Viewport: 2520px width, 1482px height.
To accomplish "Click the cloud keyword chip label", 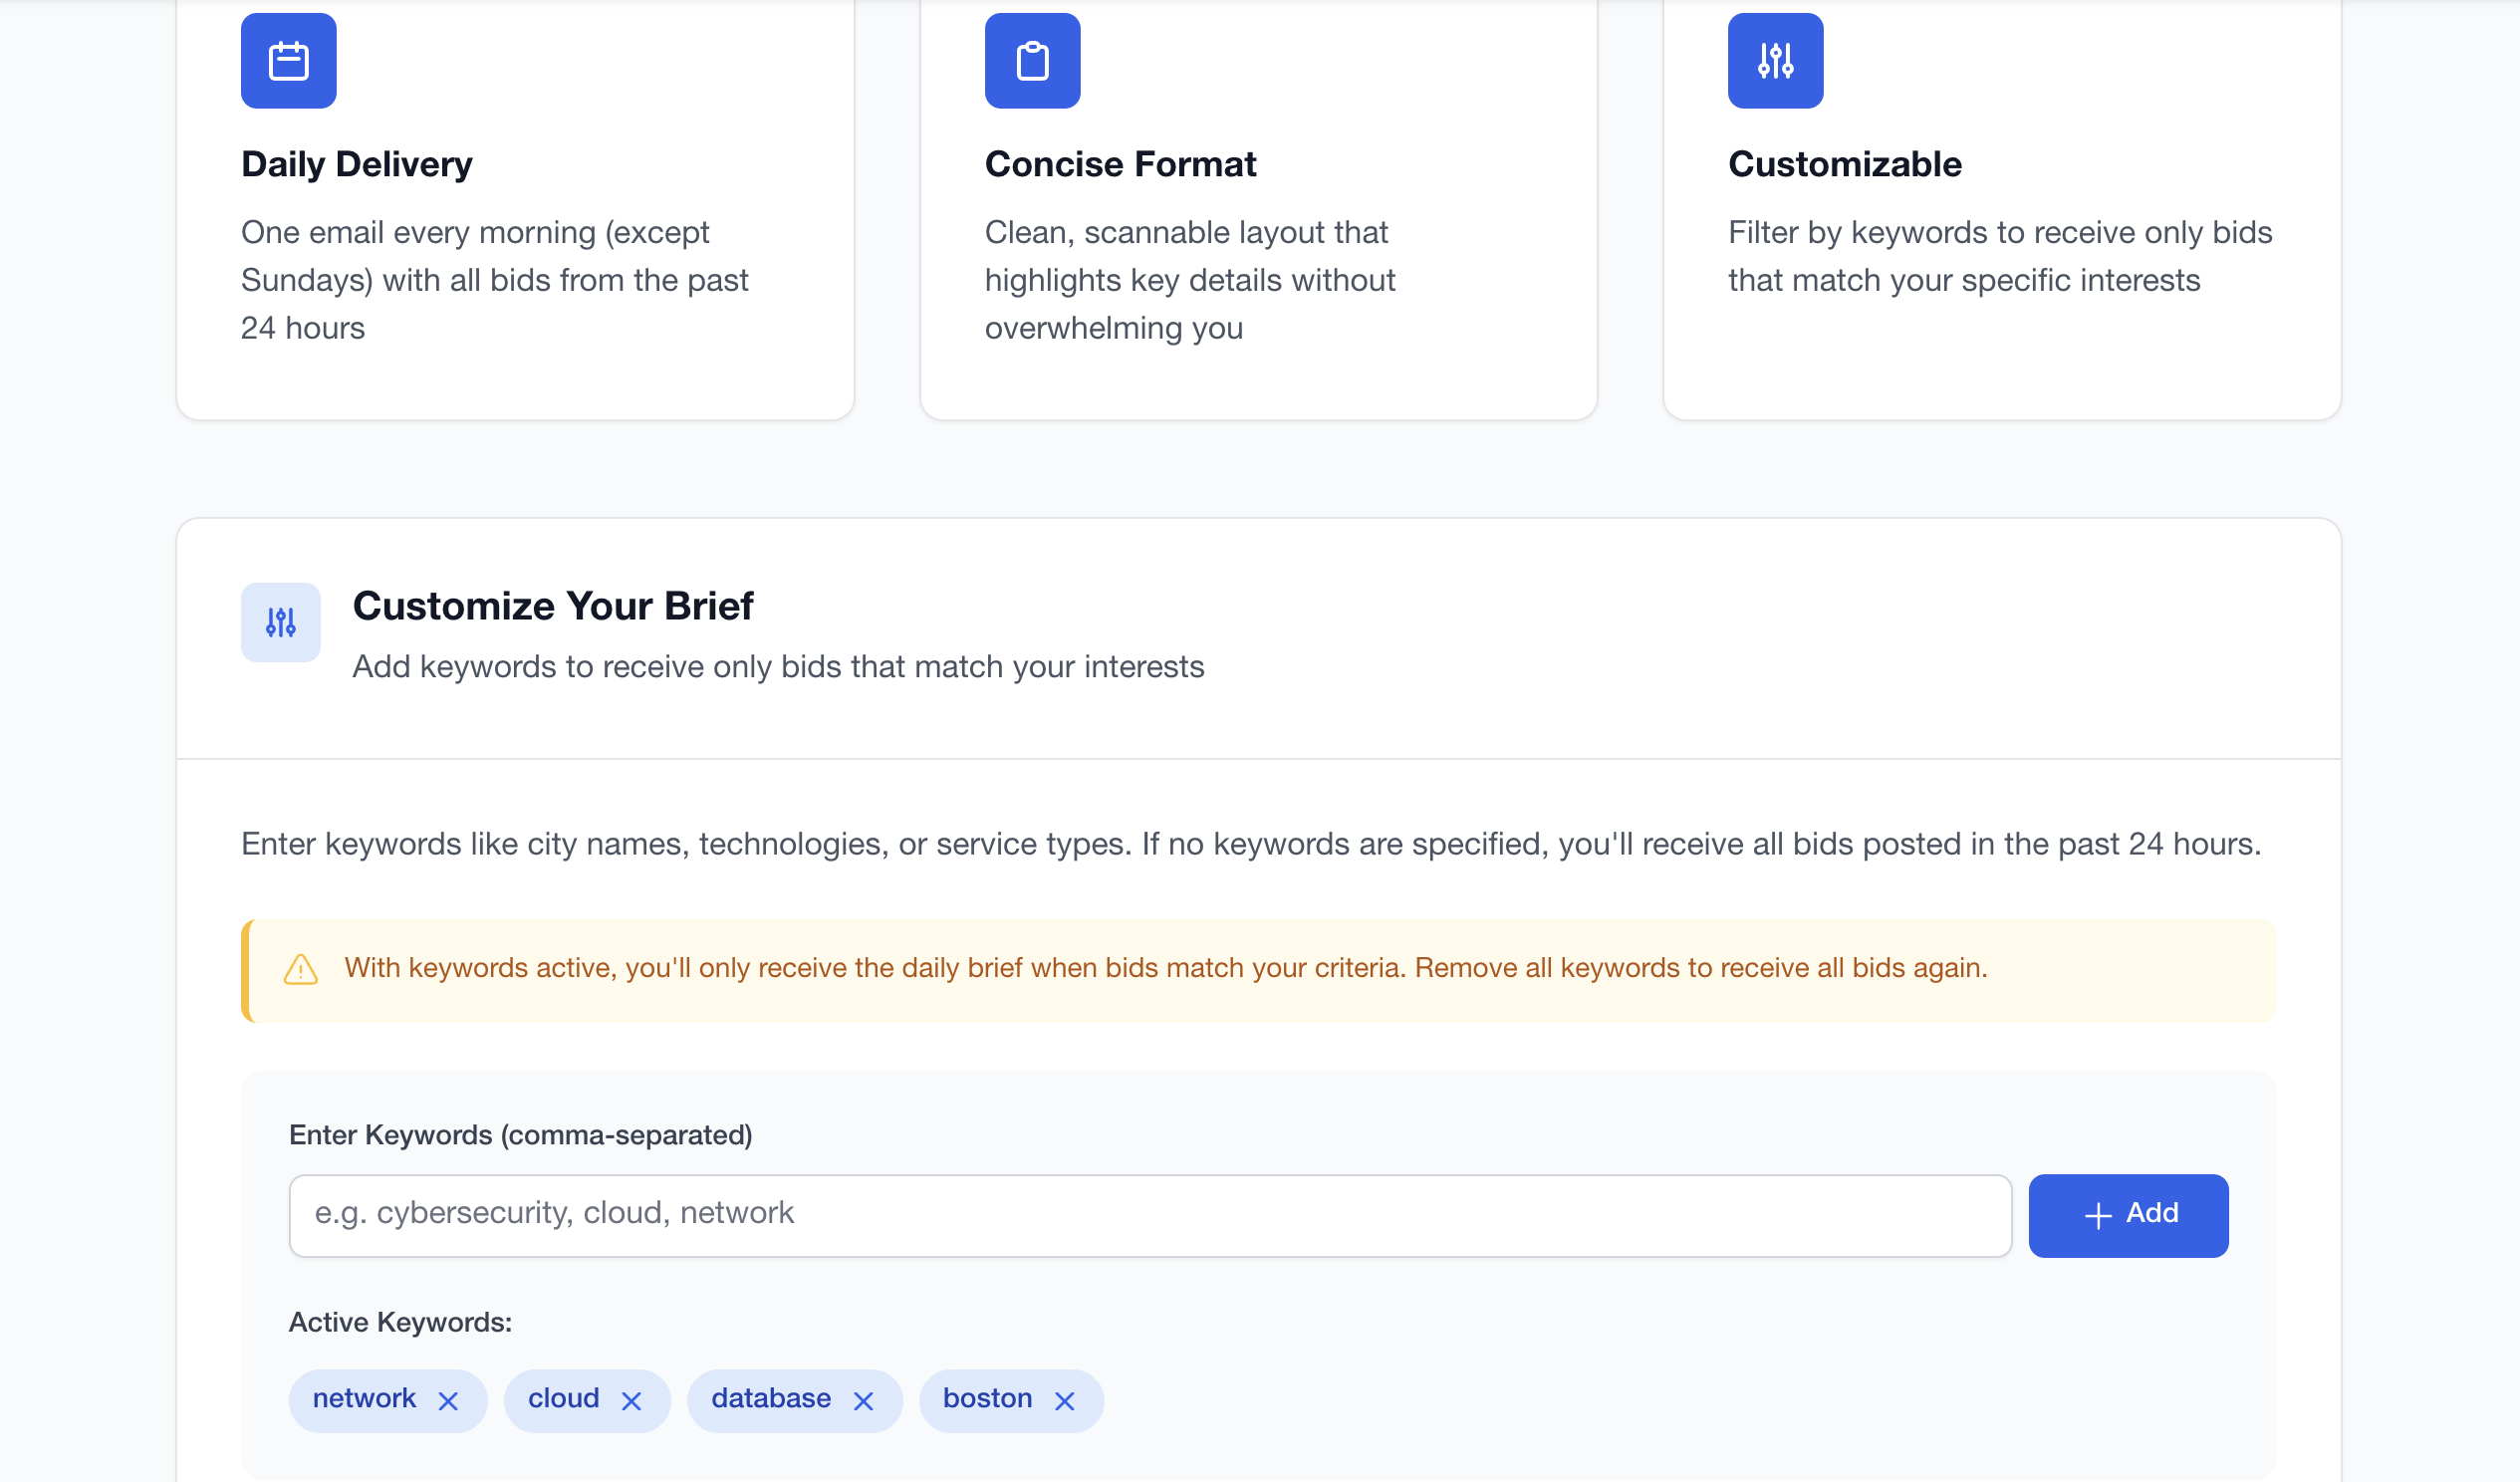I will [x=563, y=1398].
